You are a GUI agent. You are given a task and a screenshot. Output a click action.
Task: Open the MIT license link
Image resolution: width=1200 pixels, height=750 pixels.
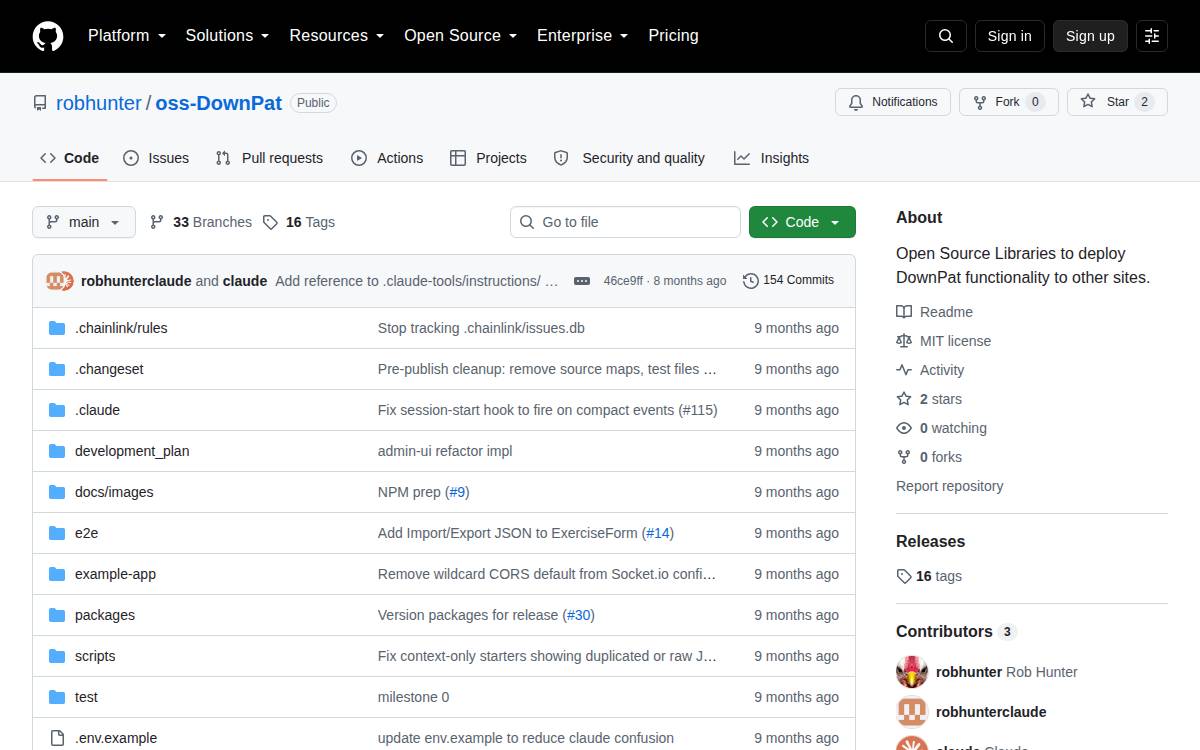(944, 341)
